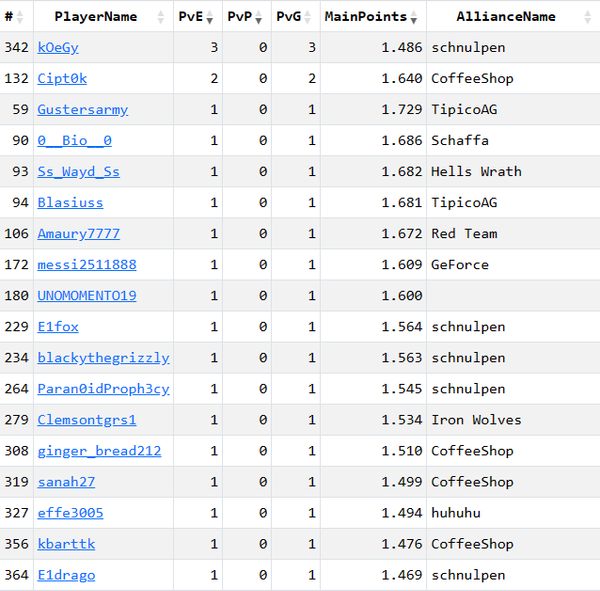
Task: Sort by MainPoints column arrow icon
Action: click(414, 17)
